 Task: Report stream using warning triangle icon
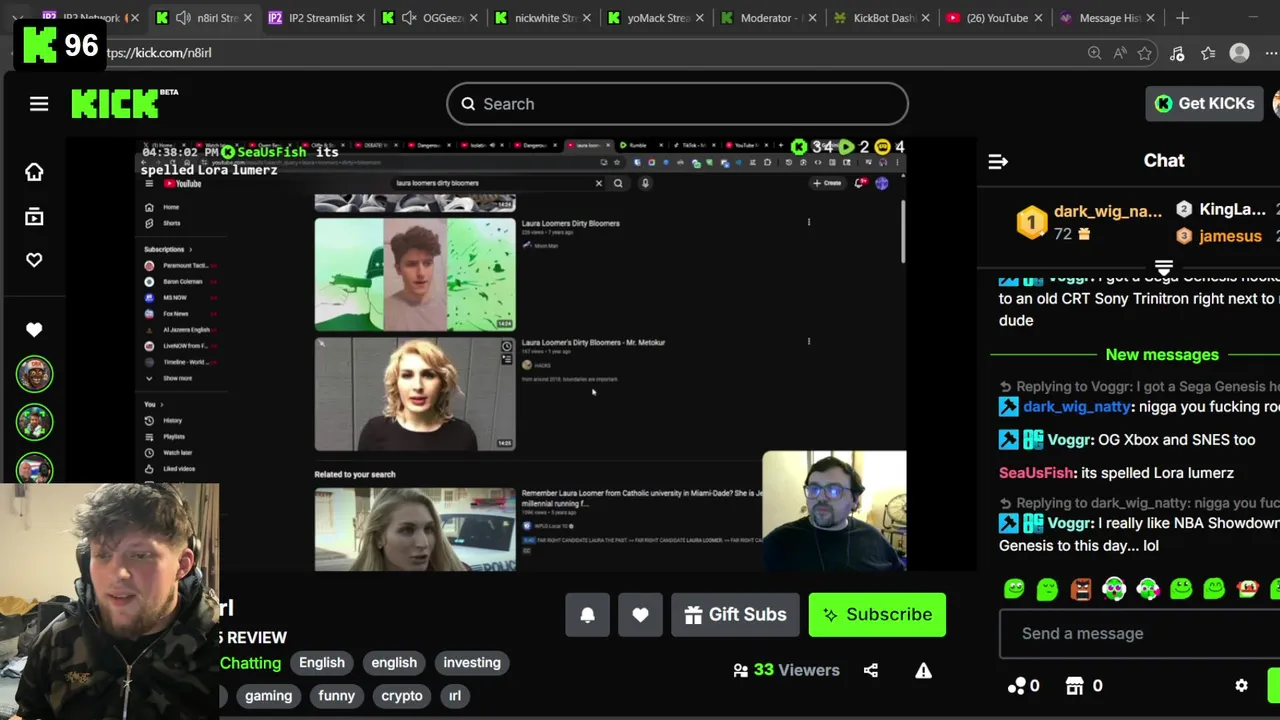[x=923, y=670]
